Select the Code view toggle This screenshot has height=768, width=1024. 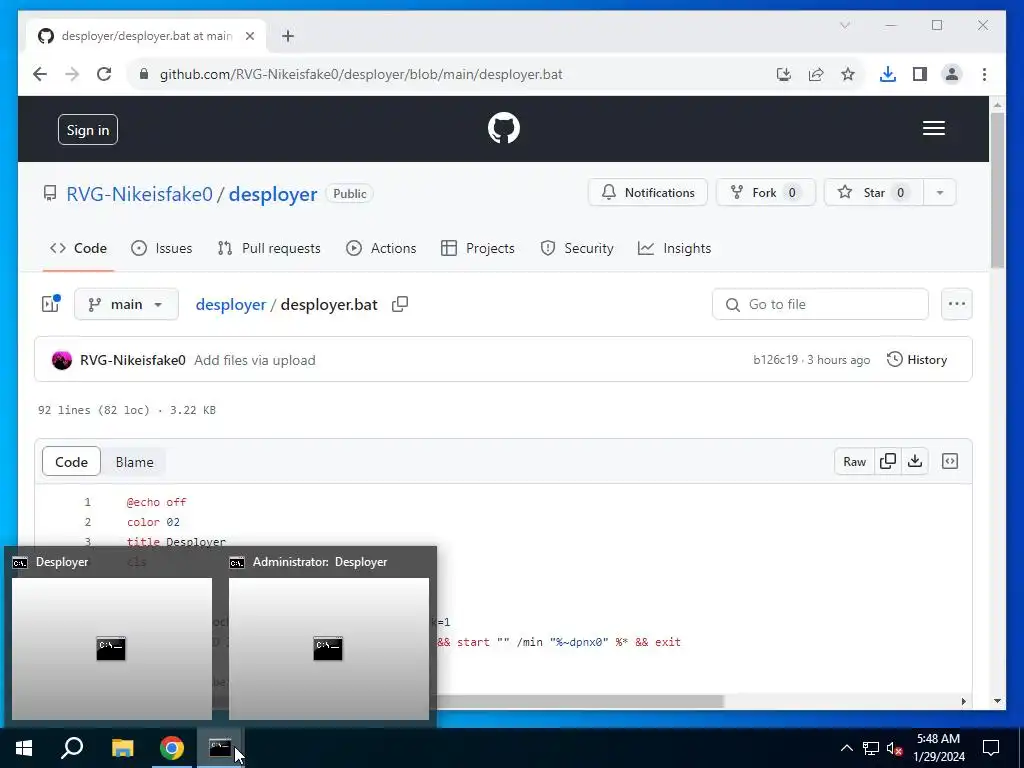pos(71,462)
